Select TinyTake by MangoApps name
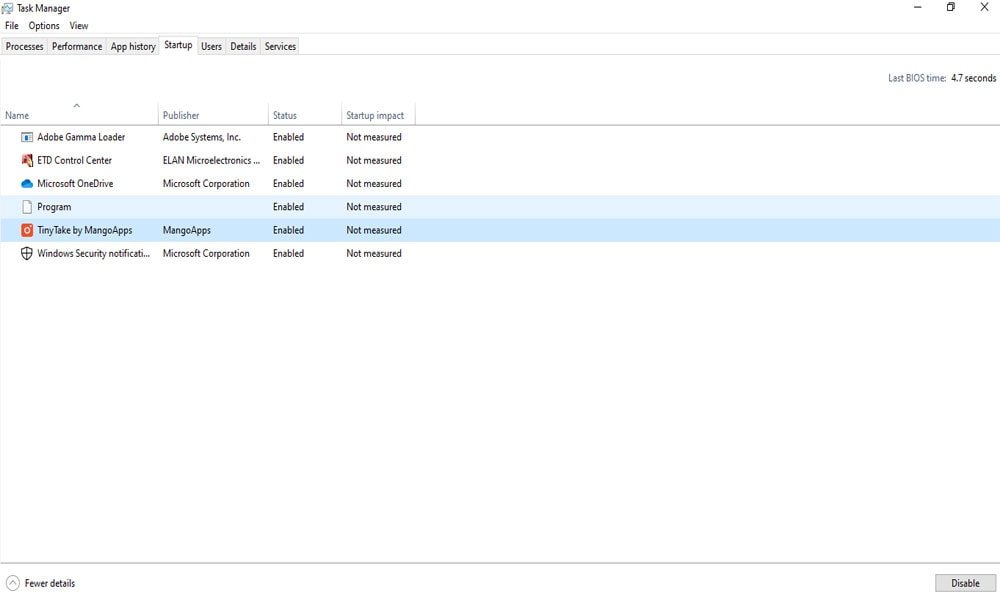 pos(85,230)
